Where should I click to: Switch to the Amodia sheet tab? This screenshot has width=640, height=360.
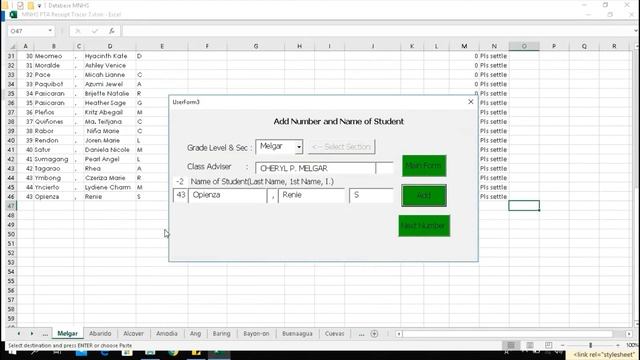click(x=167, y=333)
